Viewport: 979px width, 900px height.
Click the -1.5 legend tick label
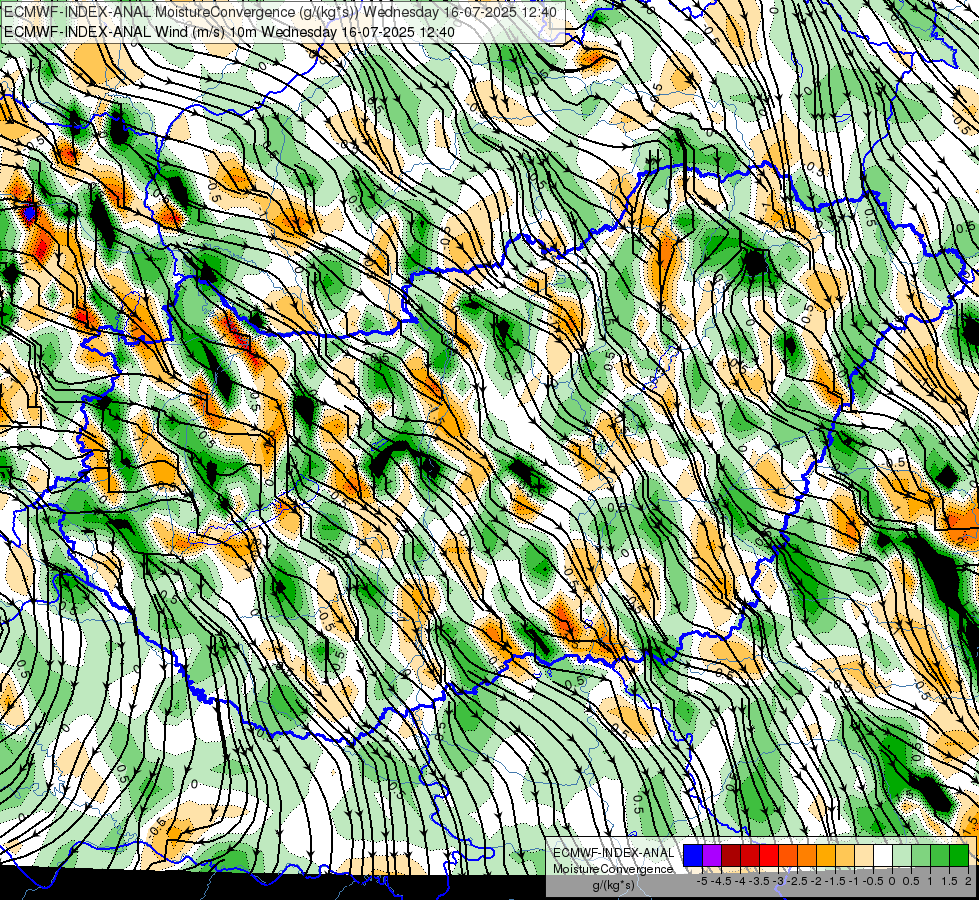pyautogui.click(x=837, y=881)
